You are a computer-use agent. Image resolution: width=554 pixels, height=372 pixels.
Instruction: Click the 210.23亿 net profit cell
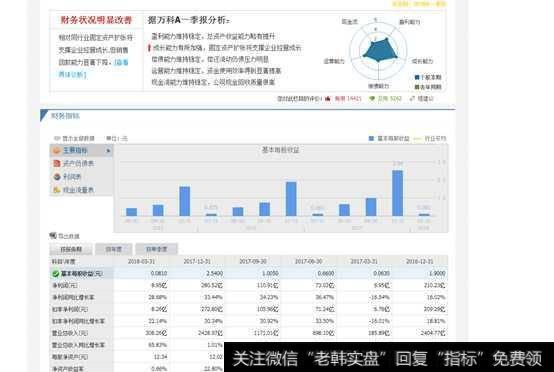coord(435,285)
